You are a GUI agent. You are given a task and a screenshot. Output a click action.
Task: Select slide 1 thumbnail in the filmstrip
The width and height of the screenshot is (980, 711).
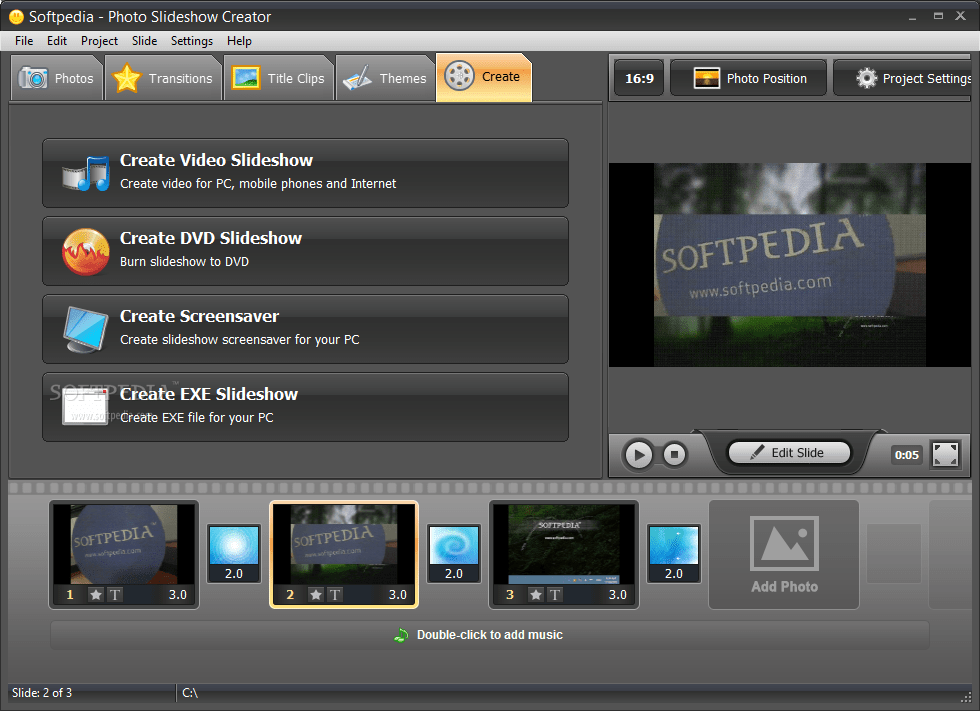click(x=124, y=554)
